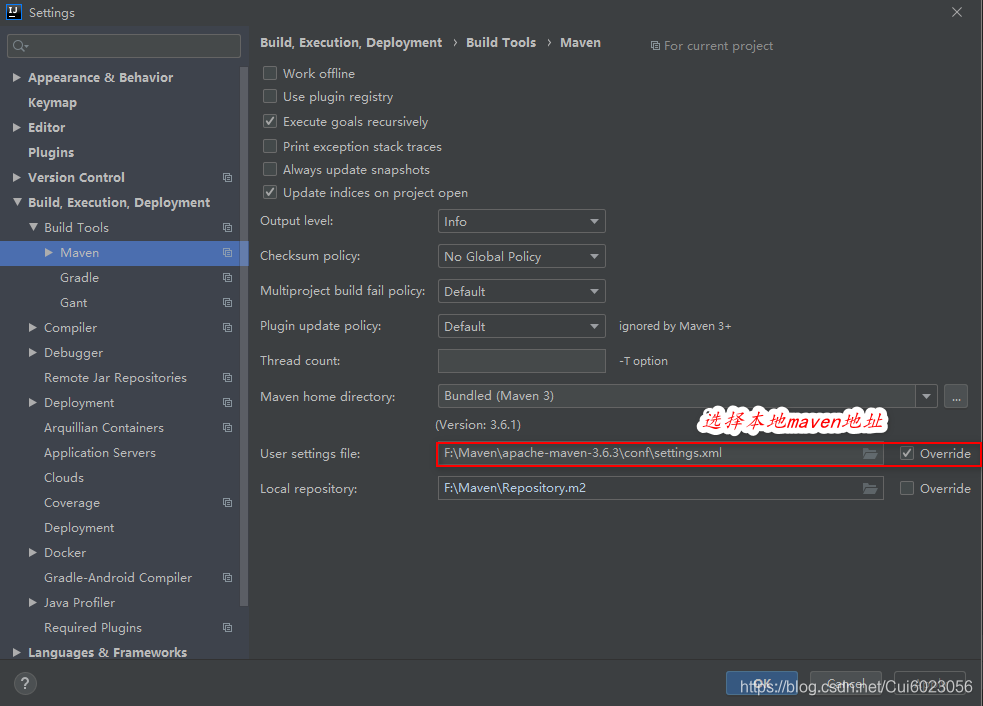Image resolution: width=983 pixels, height=706 pixels.
Task: Expand the Editor tree node
Action: [x=17, y=127]
